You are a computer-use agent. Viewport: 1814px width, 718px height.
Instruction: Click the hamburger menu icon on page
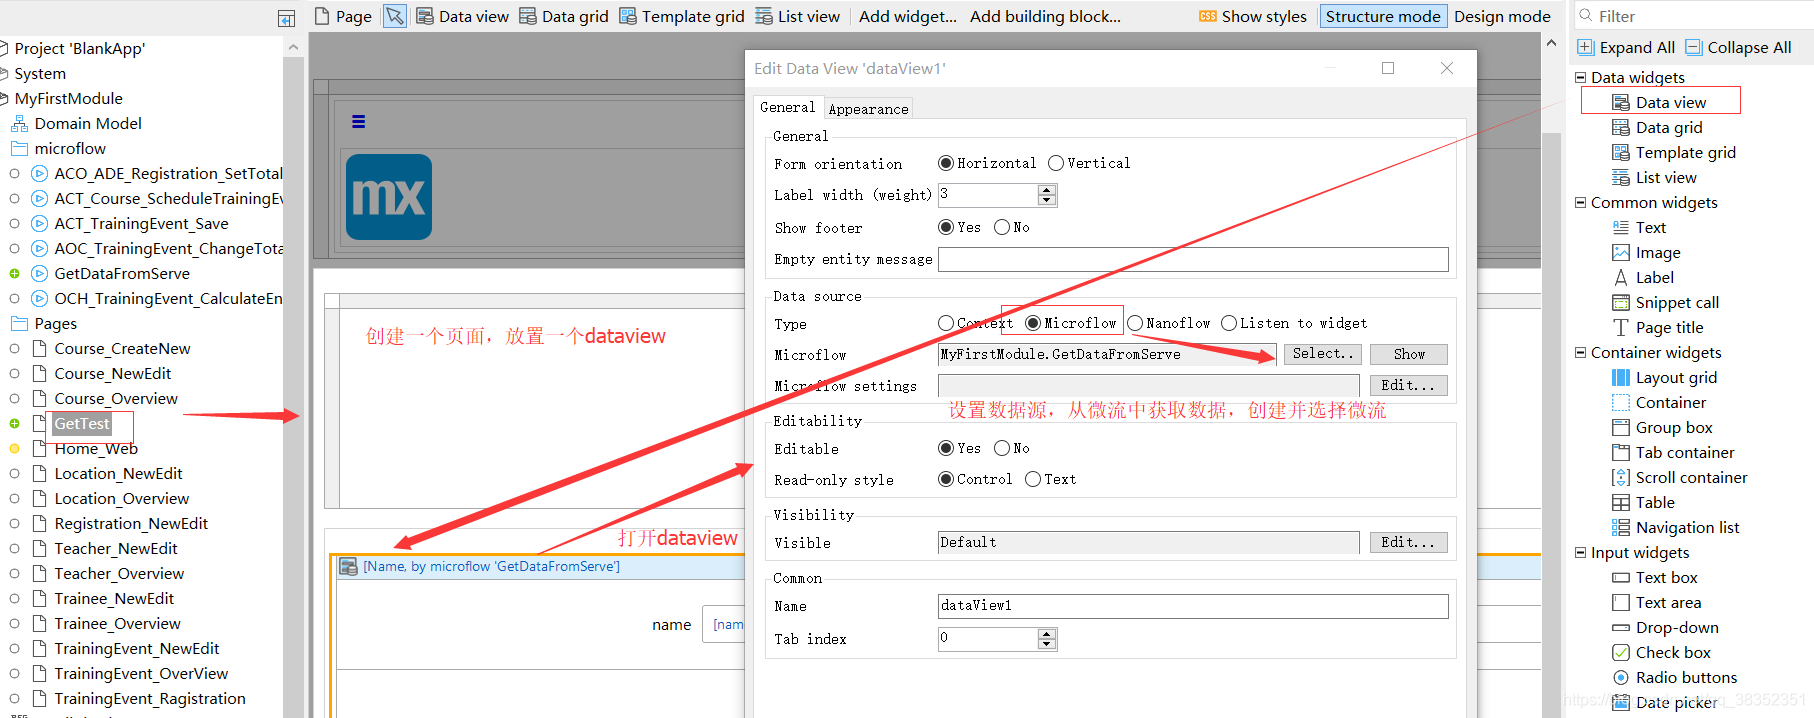[x=358, y=121]
